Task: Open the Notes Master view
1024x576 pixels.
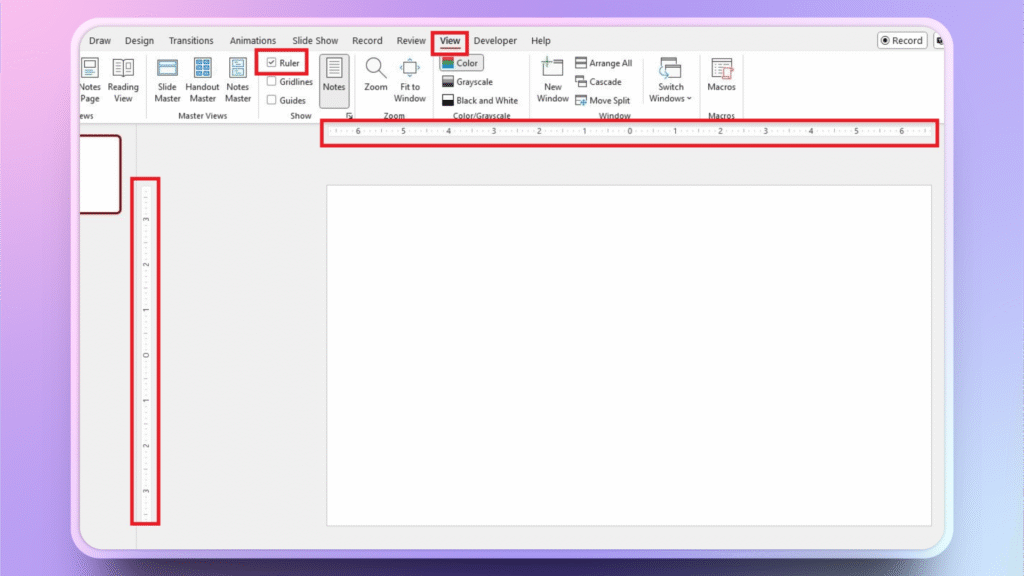Action: tap(238, 79)
